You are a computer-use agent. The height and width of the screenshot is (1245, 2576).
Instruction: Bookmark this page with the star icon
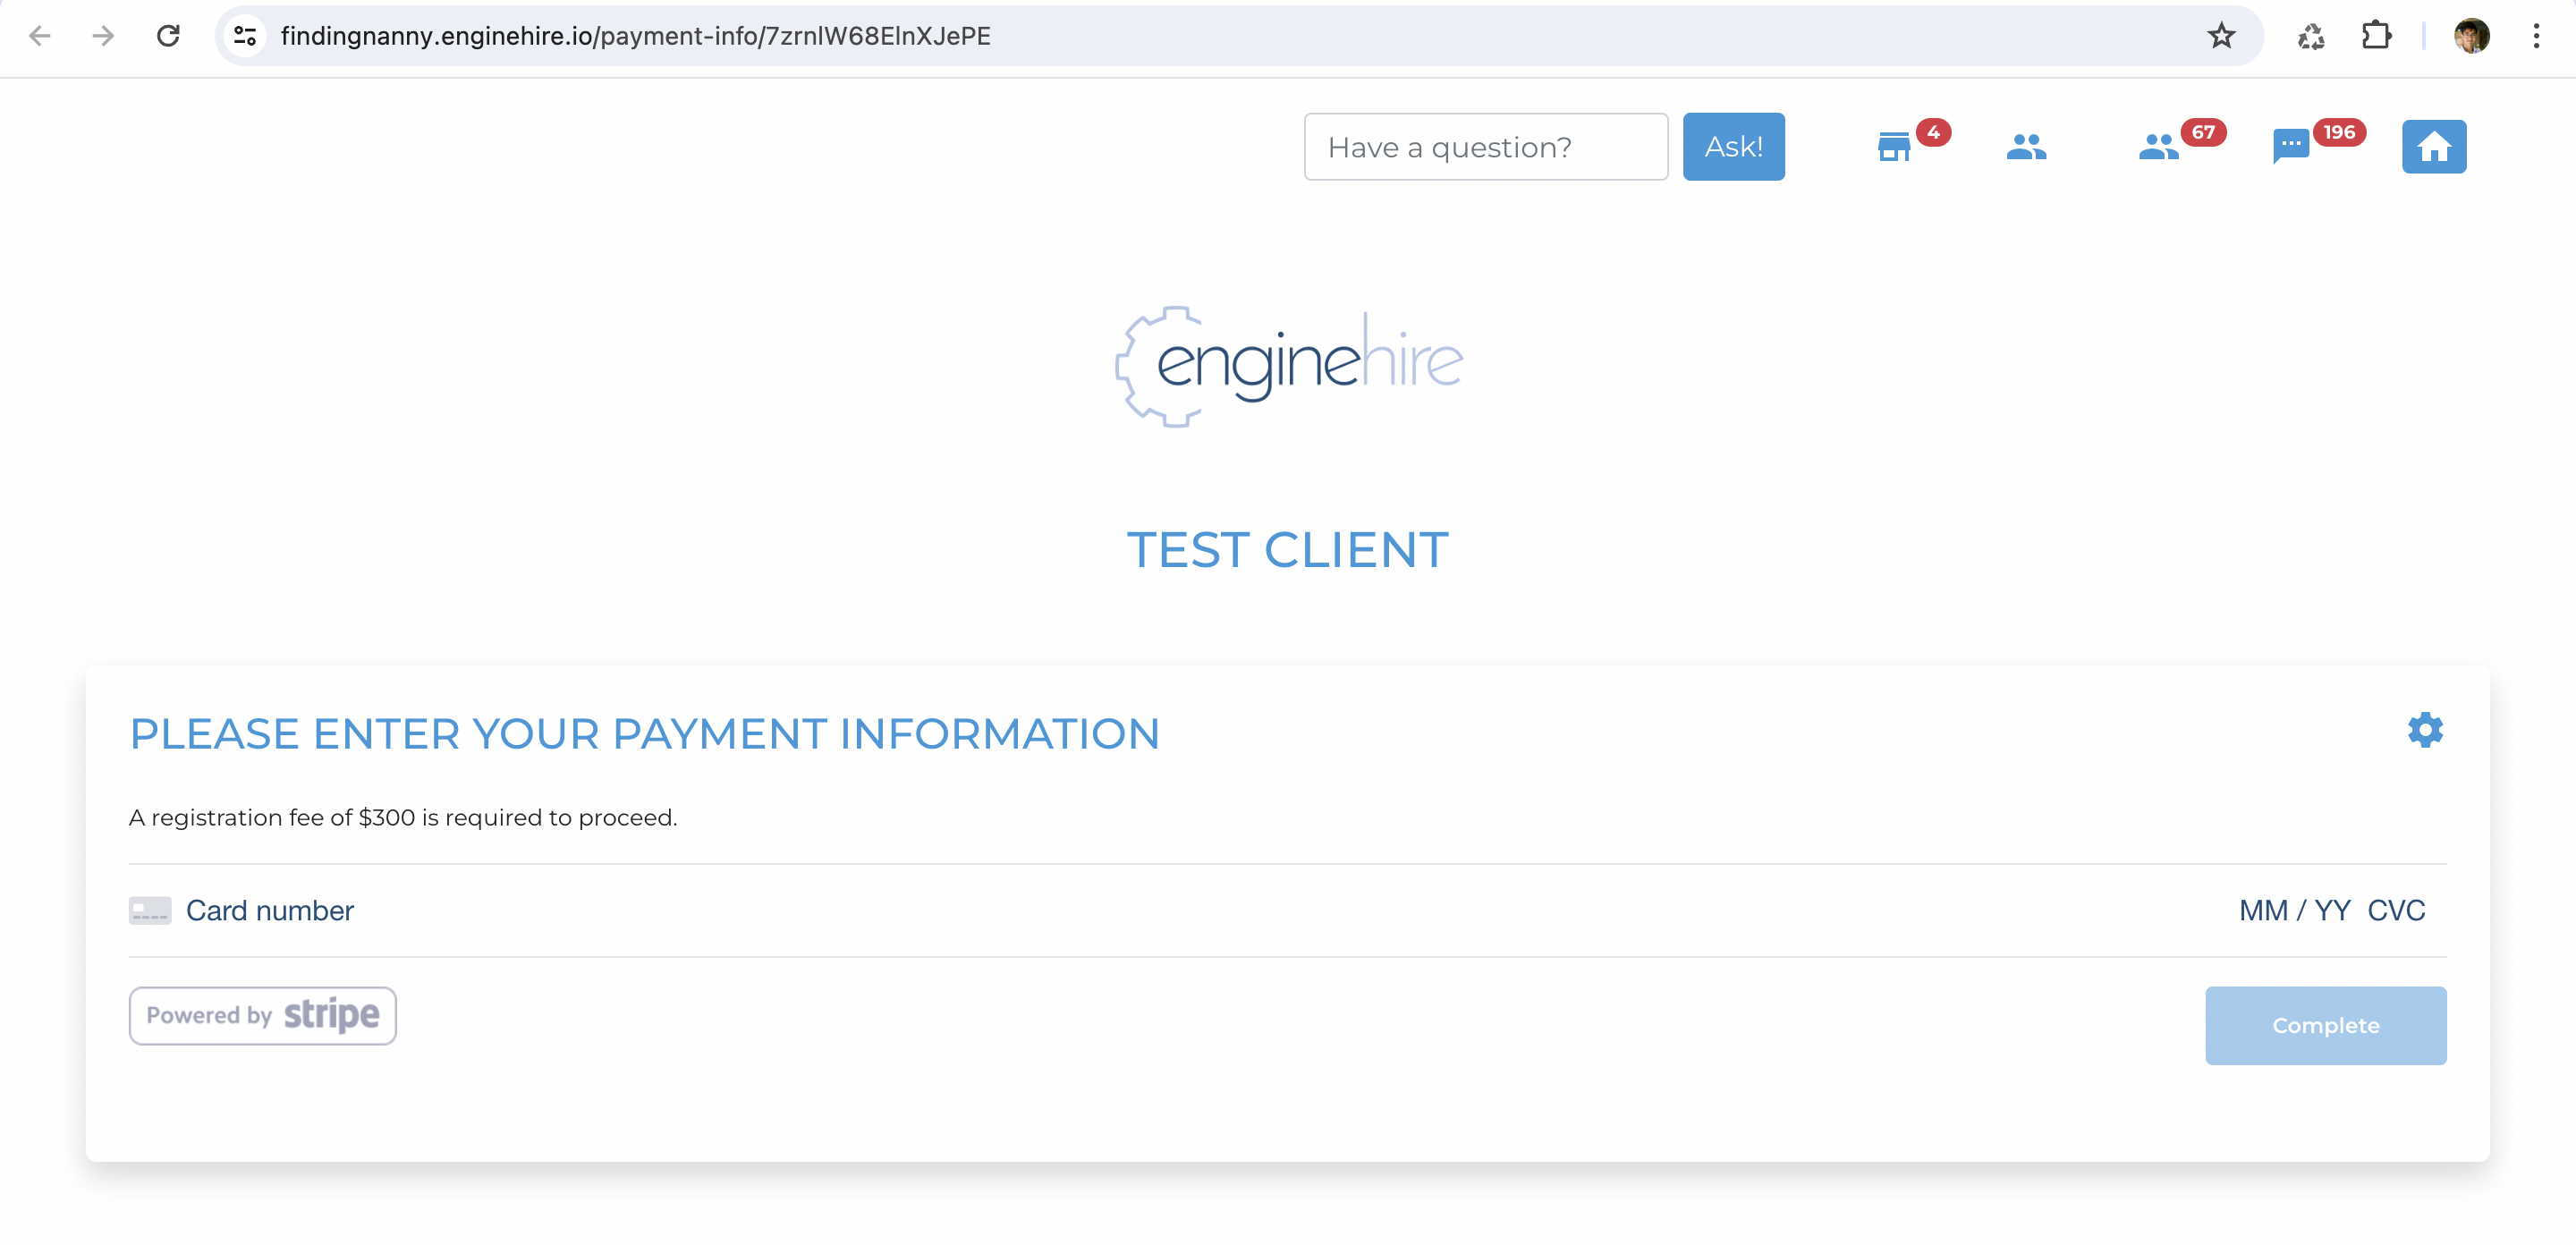click(2221, 36)
